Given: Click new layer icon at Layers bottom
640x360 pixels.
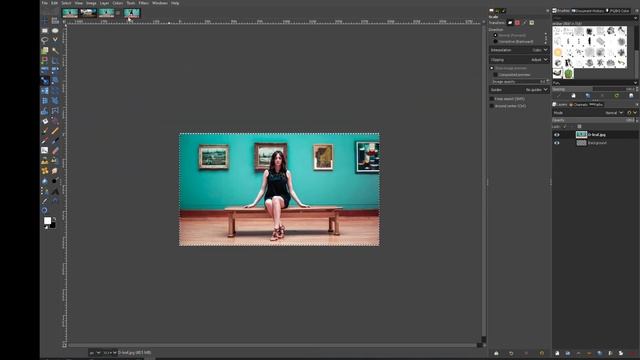Looking at the screenshot, I should [x=557, y=353].
